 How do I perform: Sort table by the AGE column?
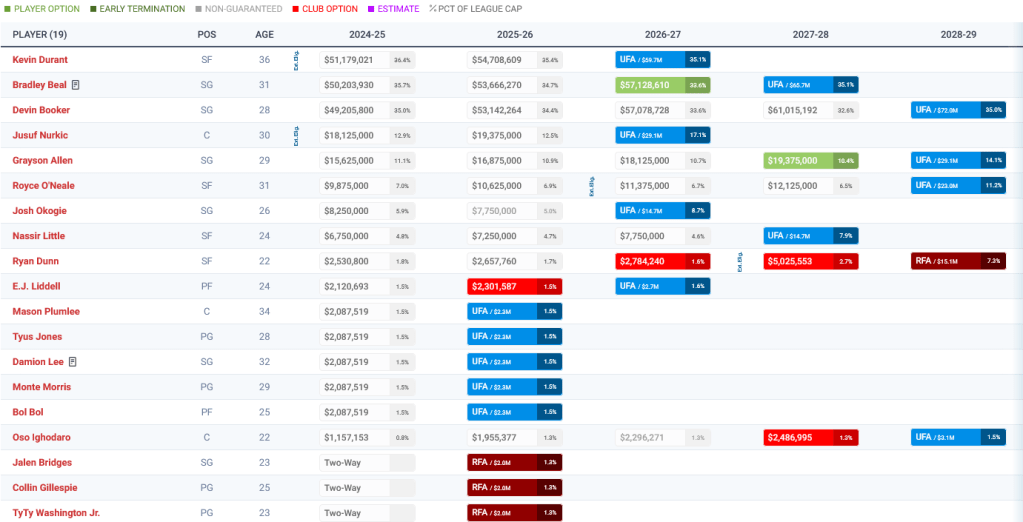(264, 34)
